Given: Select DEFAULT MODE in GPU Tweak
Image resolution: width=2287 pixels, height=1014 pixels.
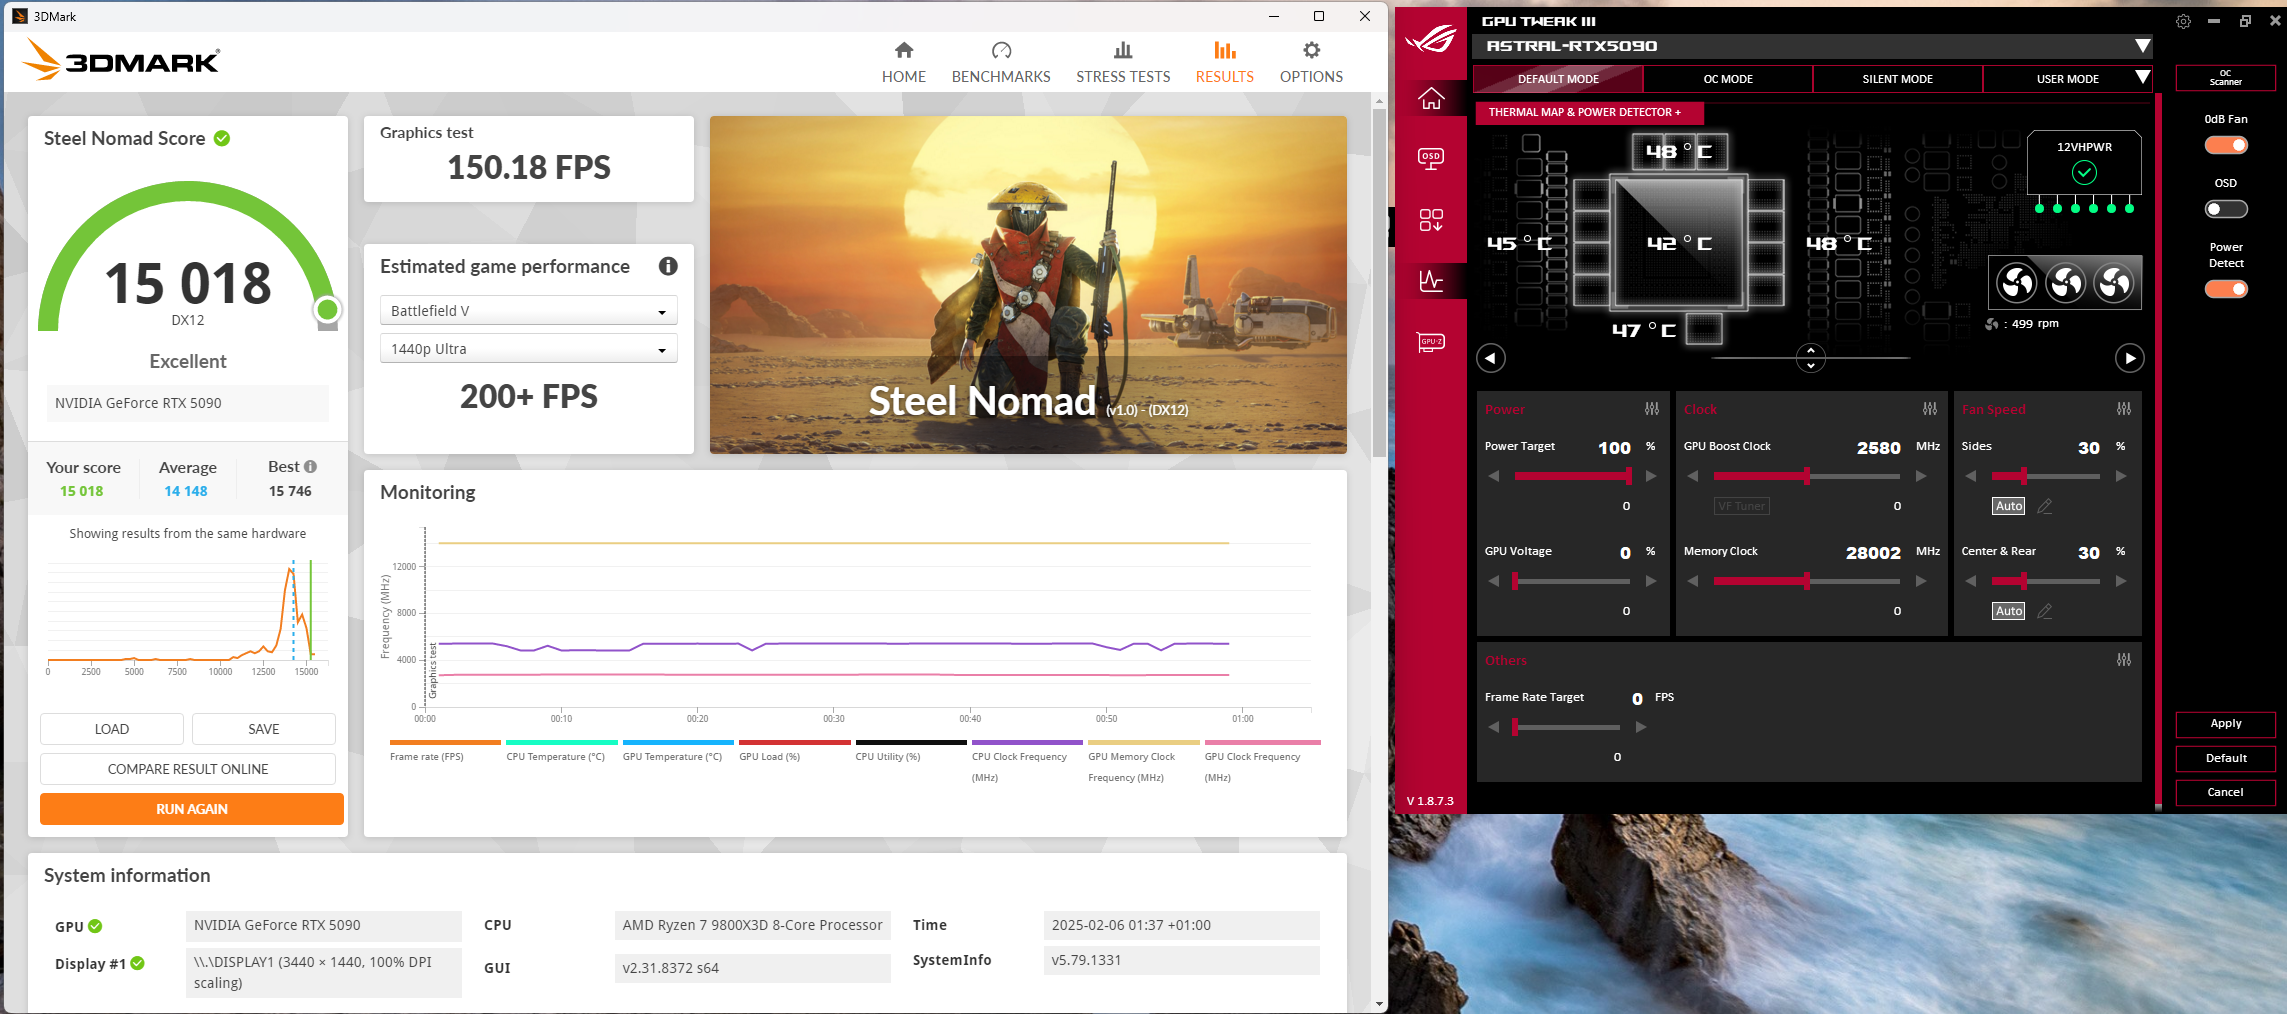Looking at the screenshot, I should 1558,79.
